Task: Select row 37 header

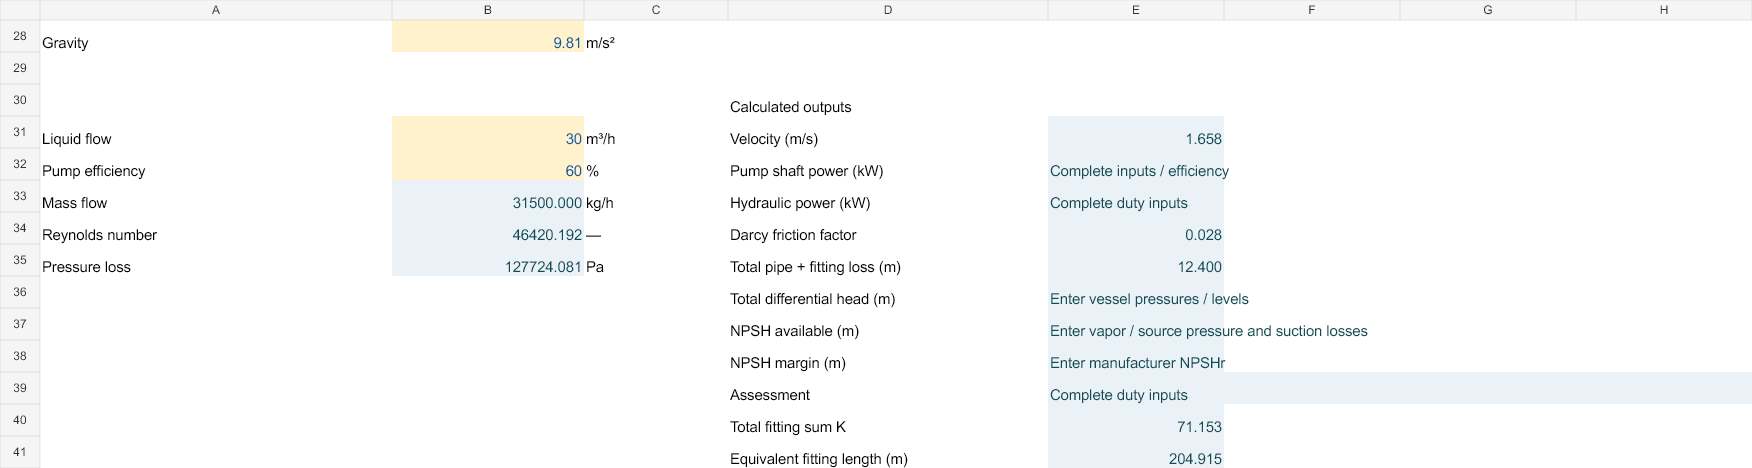Action: tap(20, 324)
